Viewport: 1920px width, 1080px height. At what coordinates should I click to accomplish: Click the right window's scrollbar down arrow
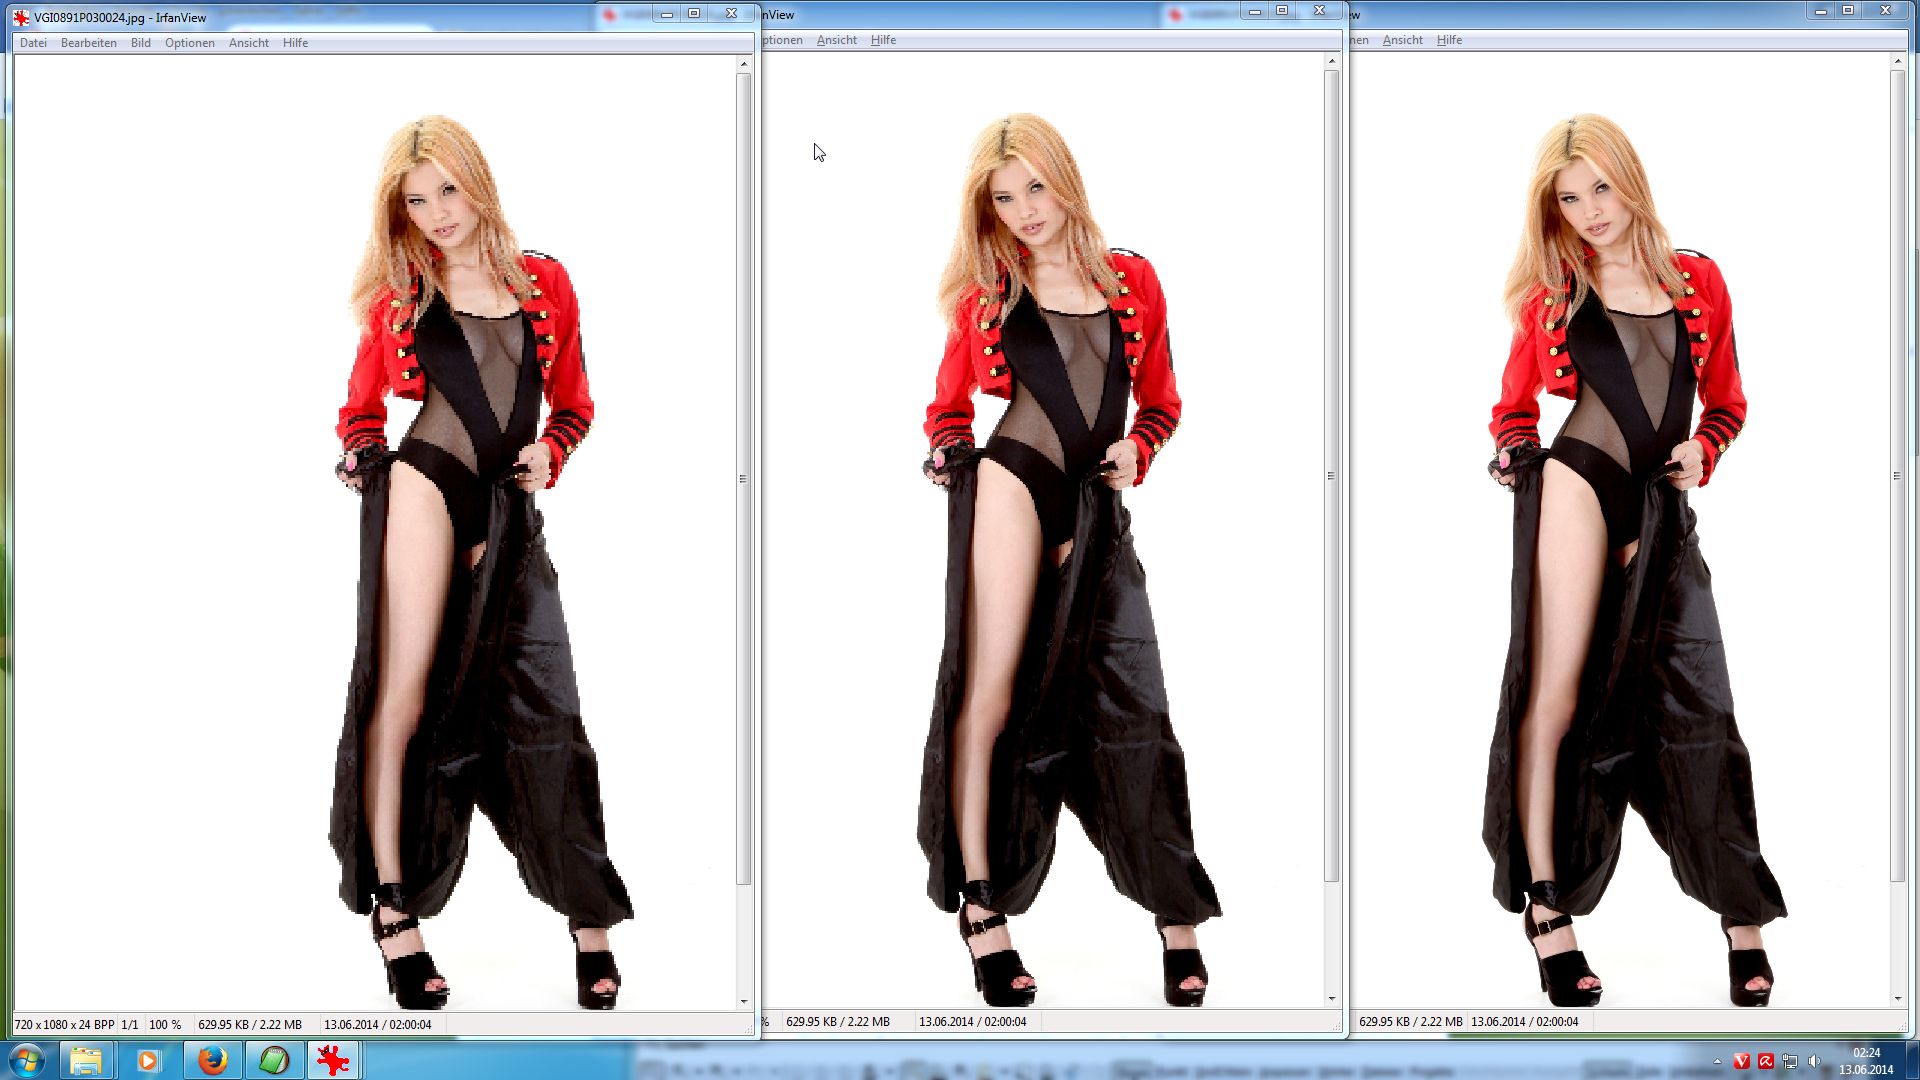click(x=1897, y=998)
